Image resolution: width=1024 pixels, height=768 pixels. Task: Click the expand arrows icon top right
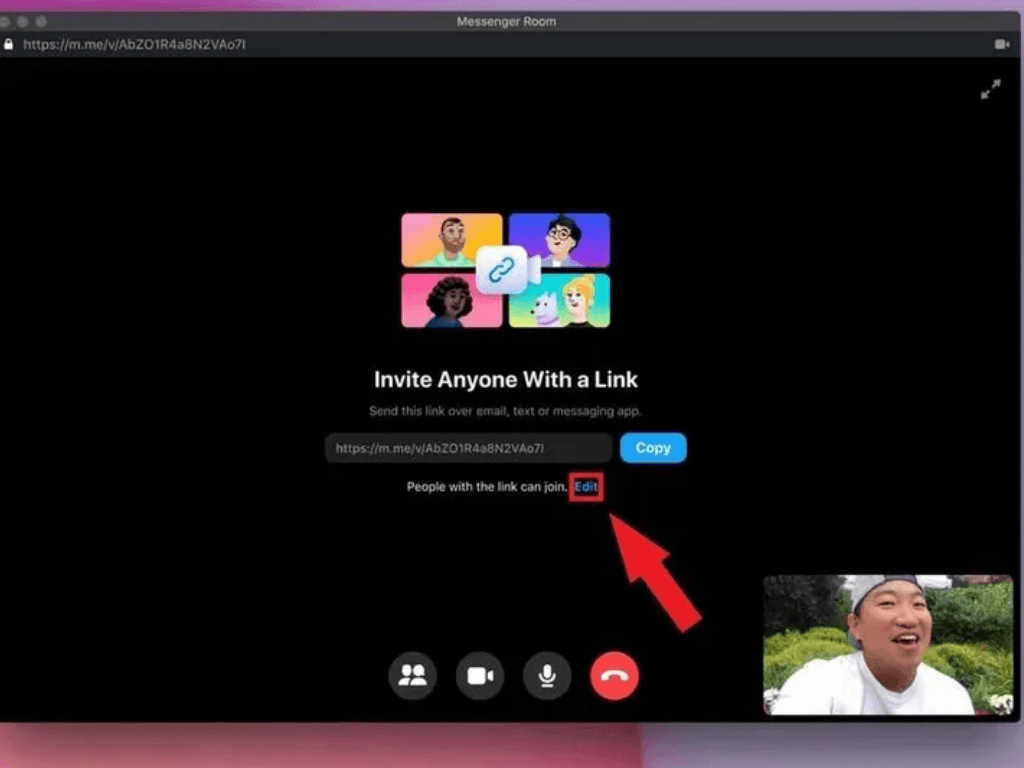pos(990,90)
